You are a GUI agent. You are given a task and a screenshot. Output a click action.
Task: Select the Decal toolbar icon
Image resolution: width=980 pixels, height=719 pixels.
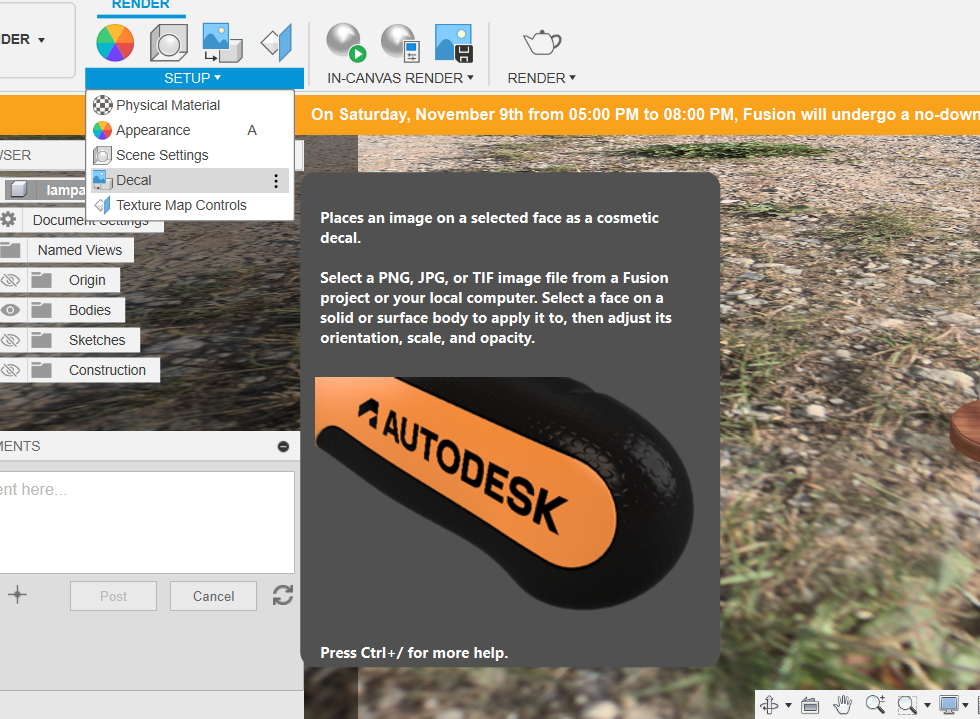(222, 43)
